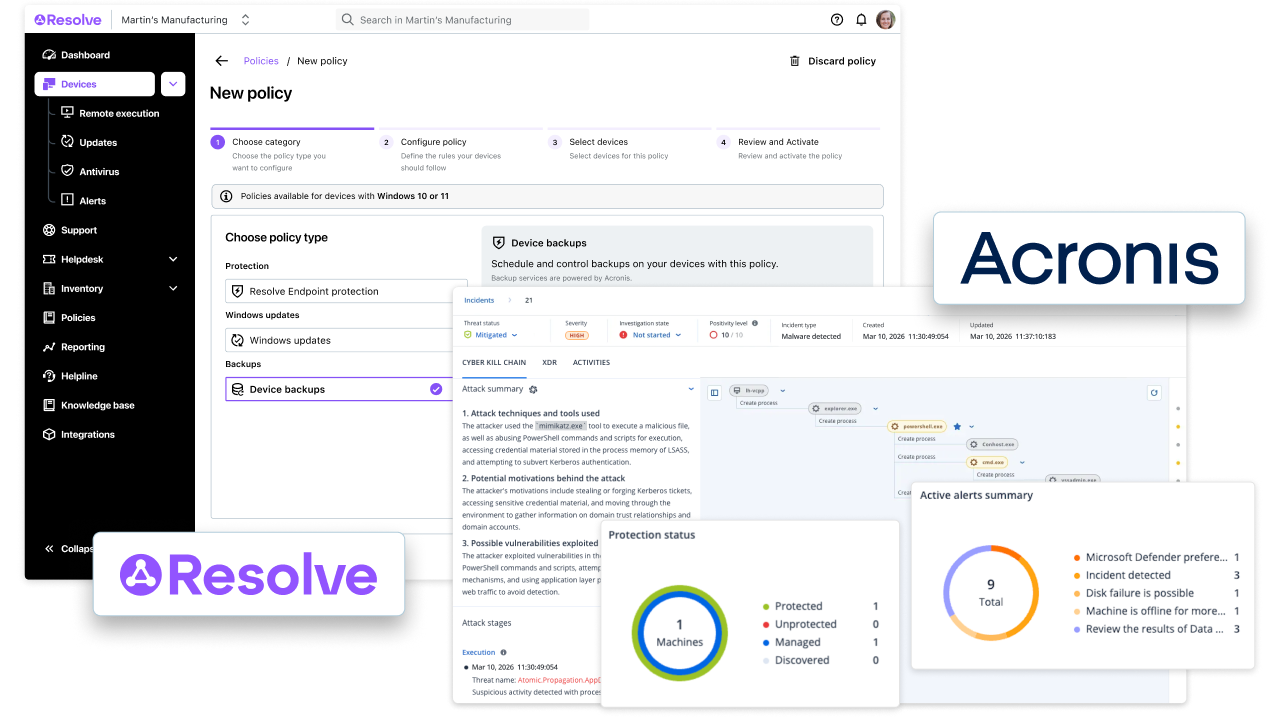Open the Threat status Mitigated dropdown

coord(490,335)
